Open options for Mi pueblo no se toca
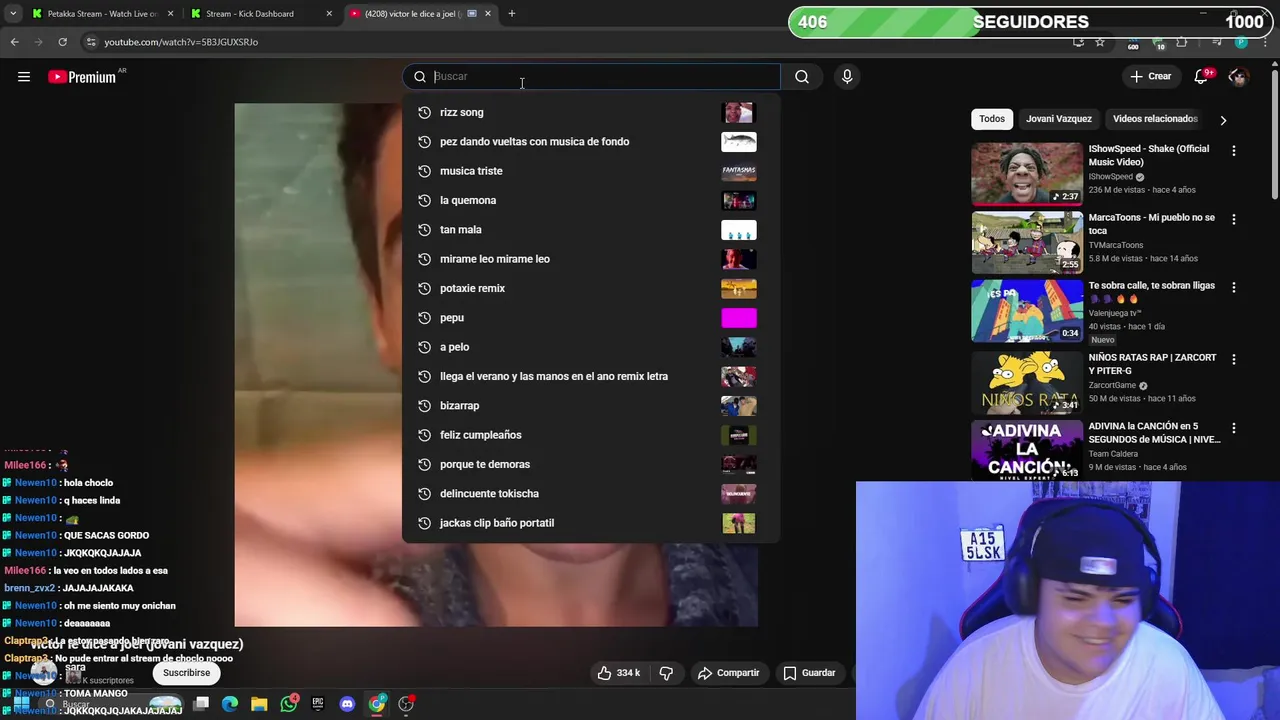The image size is (1280, 720). click(x=1233, y=219)
